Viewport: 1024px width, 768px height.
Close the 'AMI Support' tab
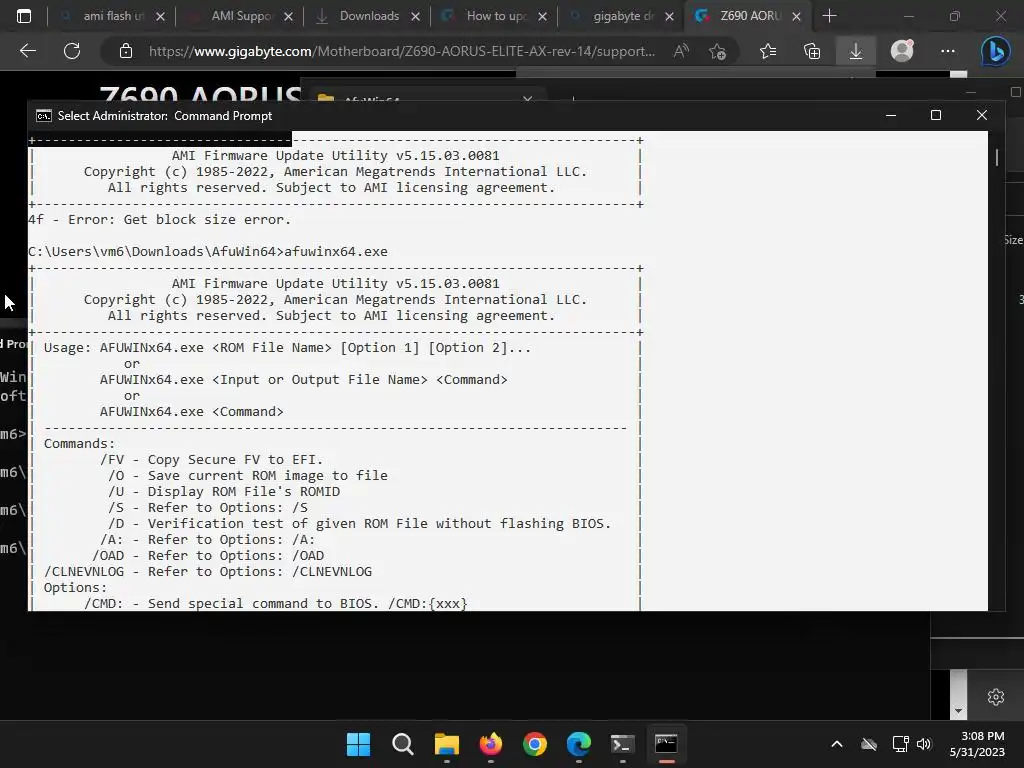tap(289, 16)
